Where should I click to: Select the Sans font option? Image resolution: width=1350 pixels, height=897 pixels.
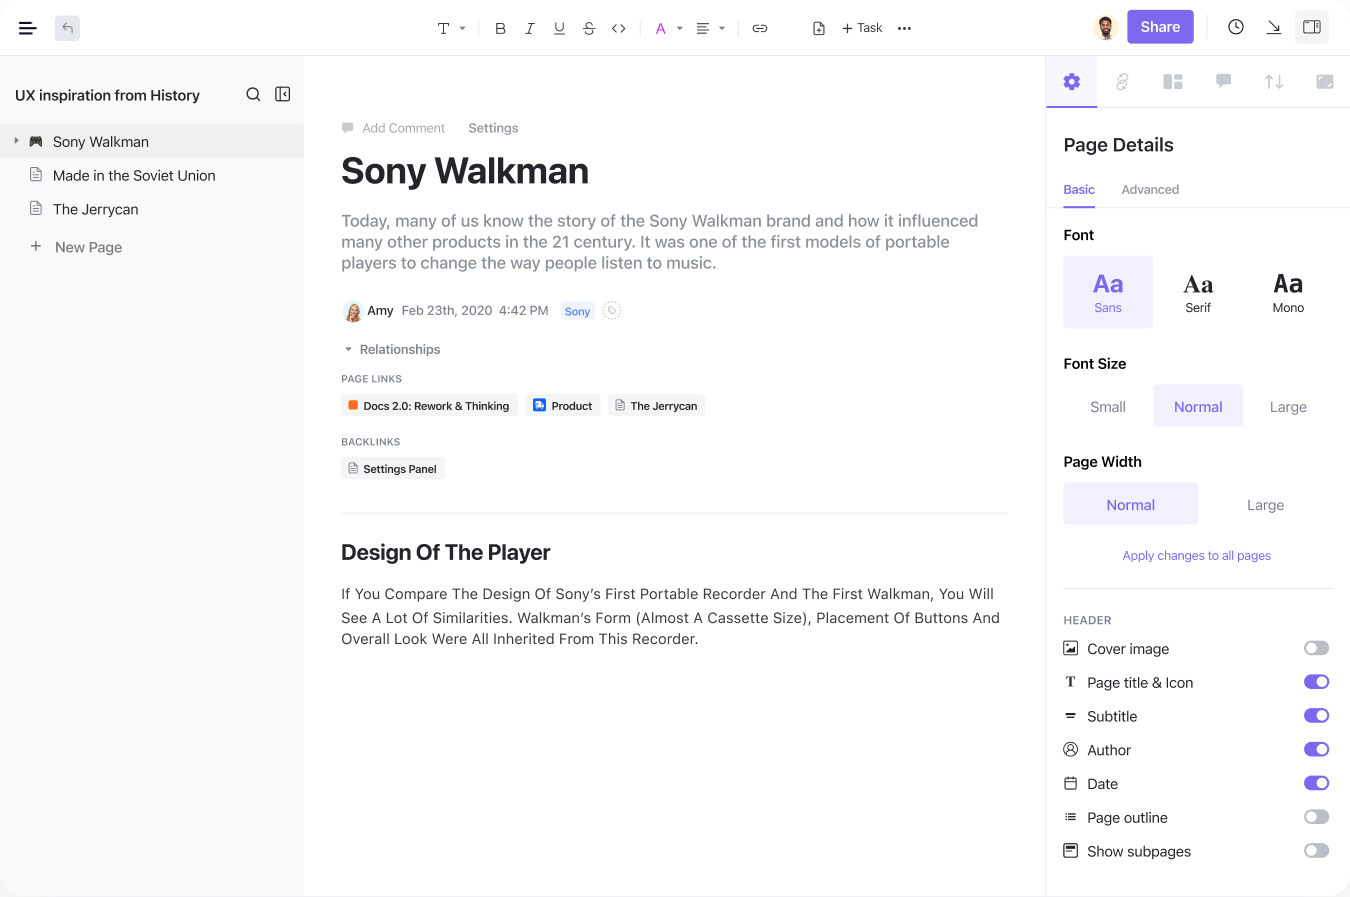click(1108, 292)
